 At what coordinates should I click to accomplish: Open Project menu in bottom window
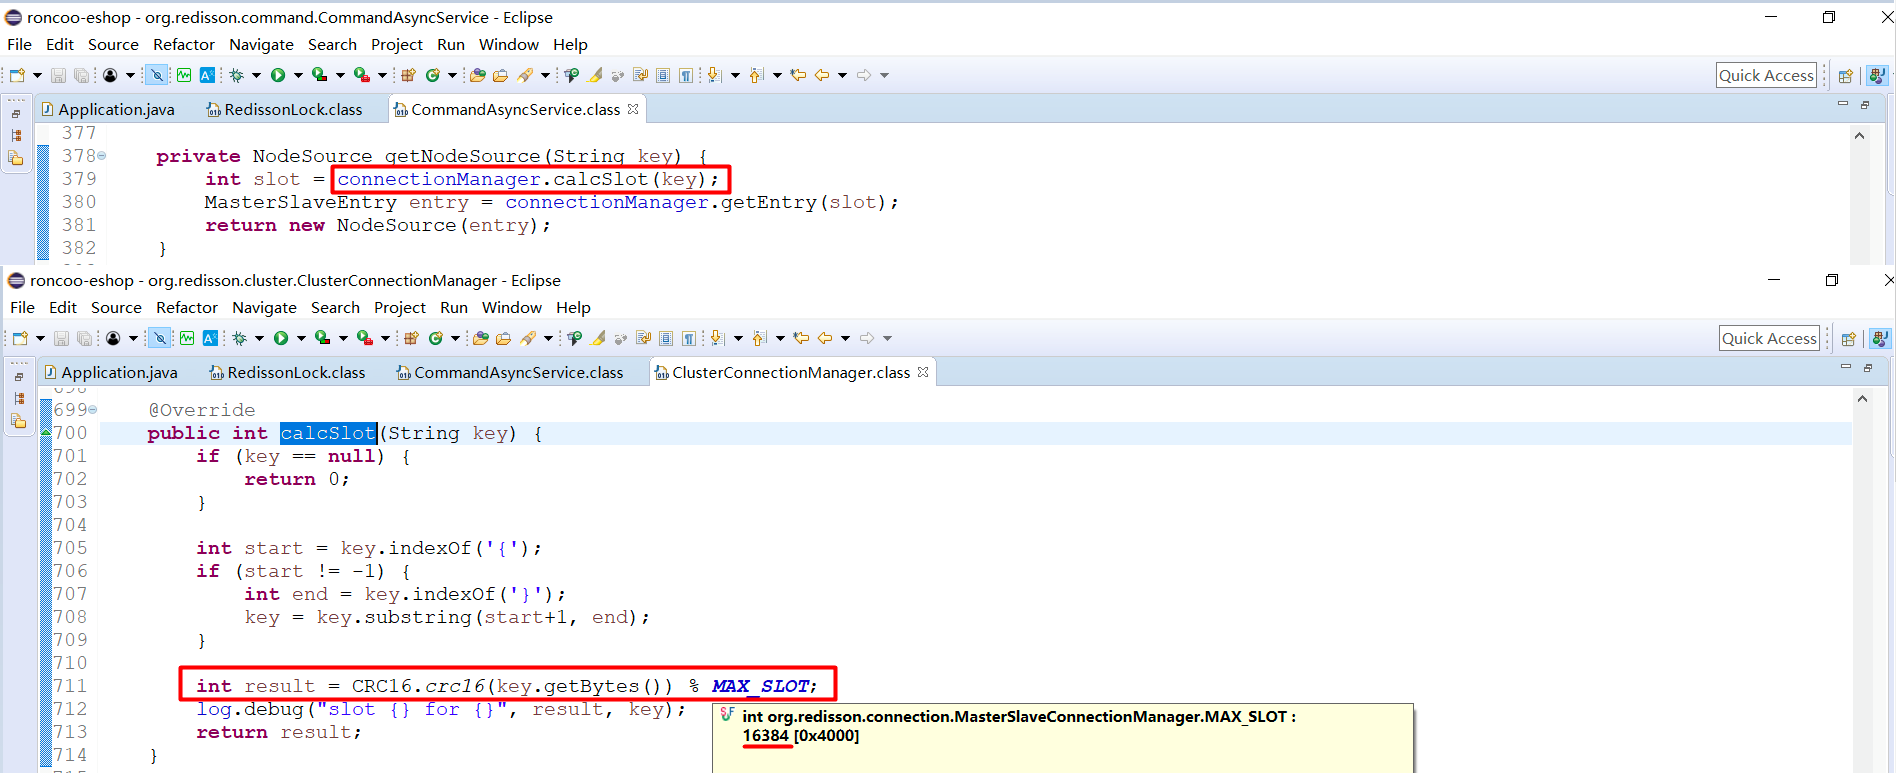400,308
